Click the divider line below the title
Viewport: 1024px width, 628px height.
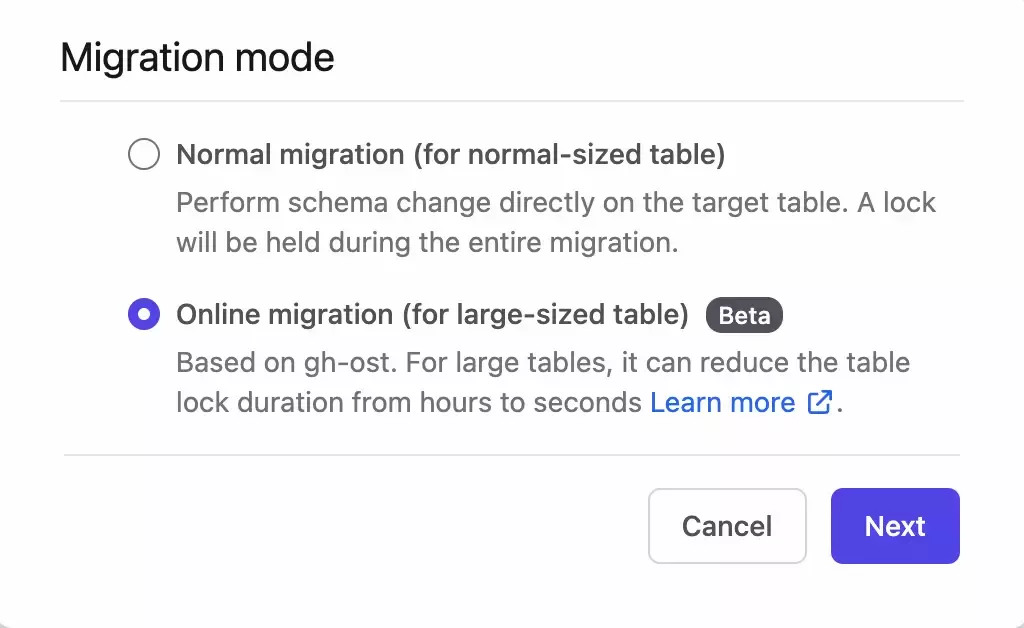tap(512, 101)
